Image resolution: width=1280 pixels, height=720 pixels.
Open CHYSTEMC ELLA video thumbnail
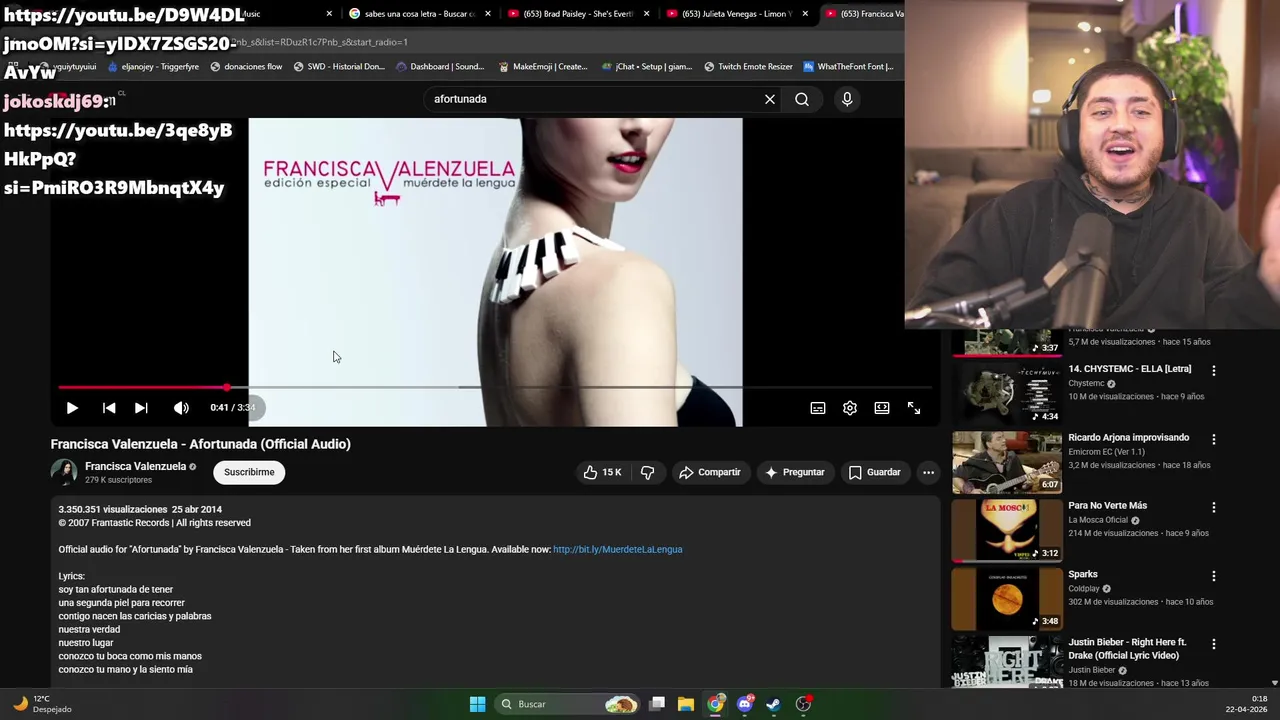pyautogui.click(x=1007, y=393)
